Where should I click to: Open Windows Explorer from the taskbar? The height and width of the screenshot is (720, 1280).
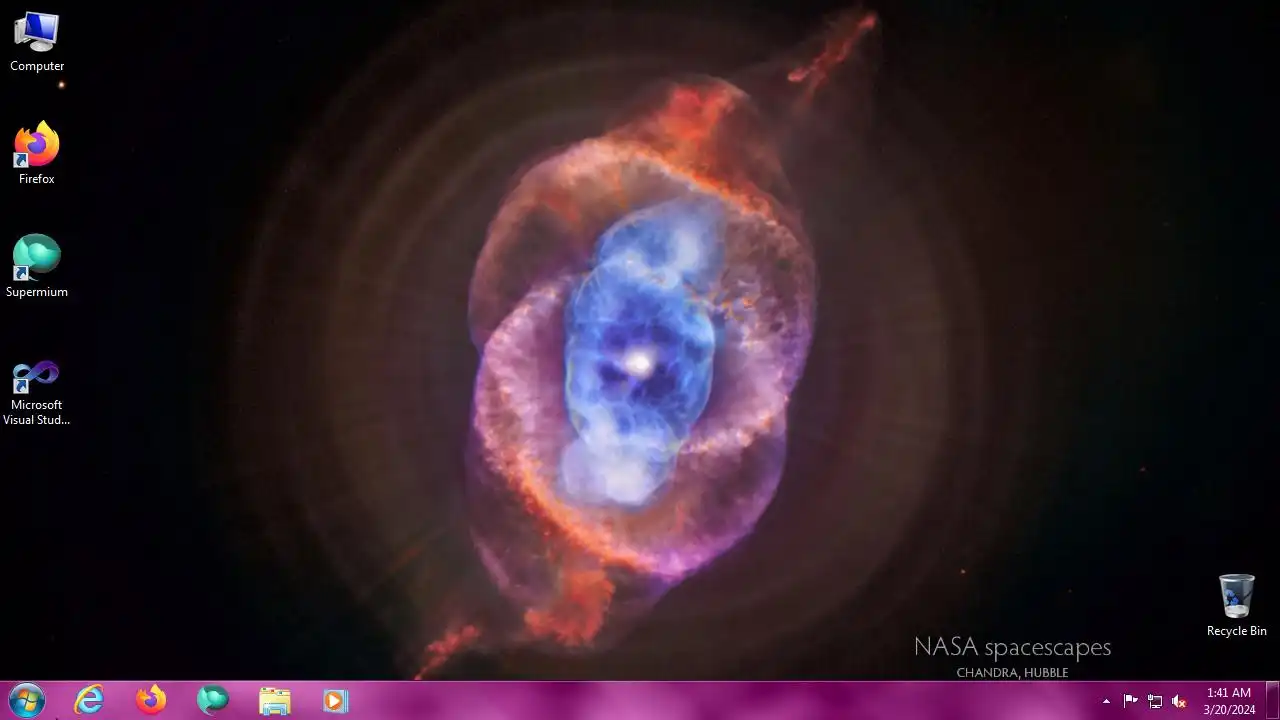click(274, 700)
